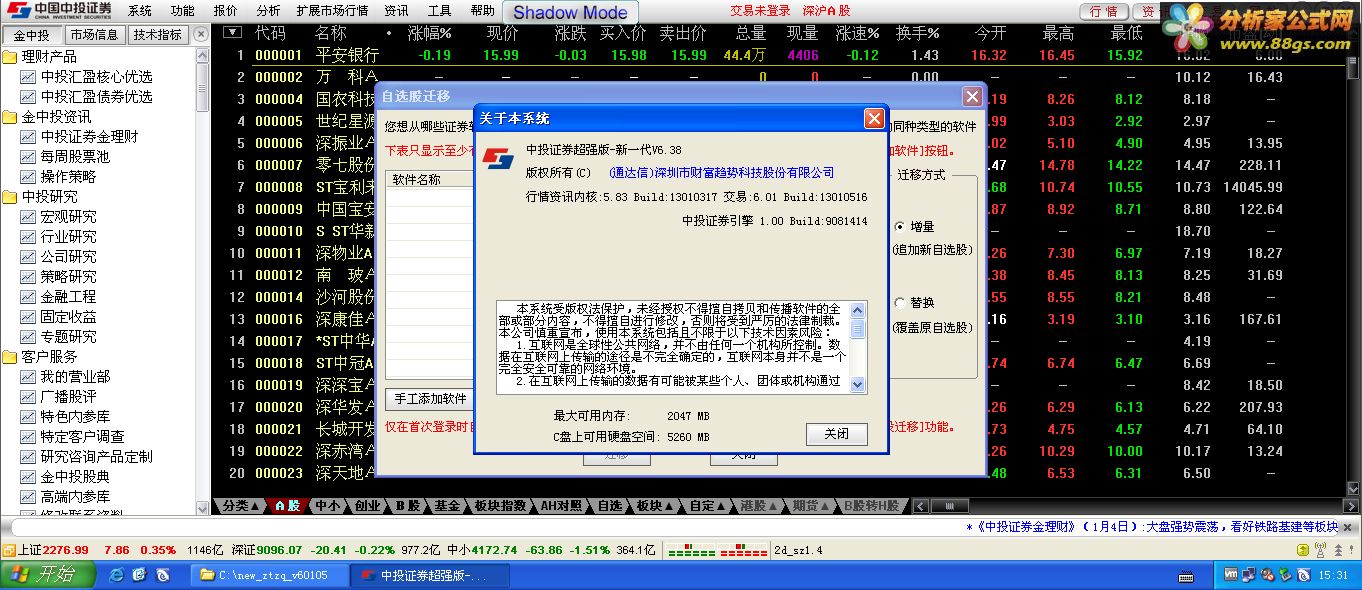Click the antenna connection icon in status bar
Image resolution: width=1362 pixels, height=590 pixels.
click(x=1320, y=550)
